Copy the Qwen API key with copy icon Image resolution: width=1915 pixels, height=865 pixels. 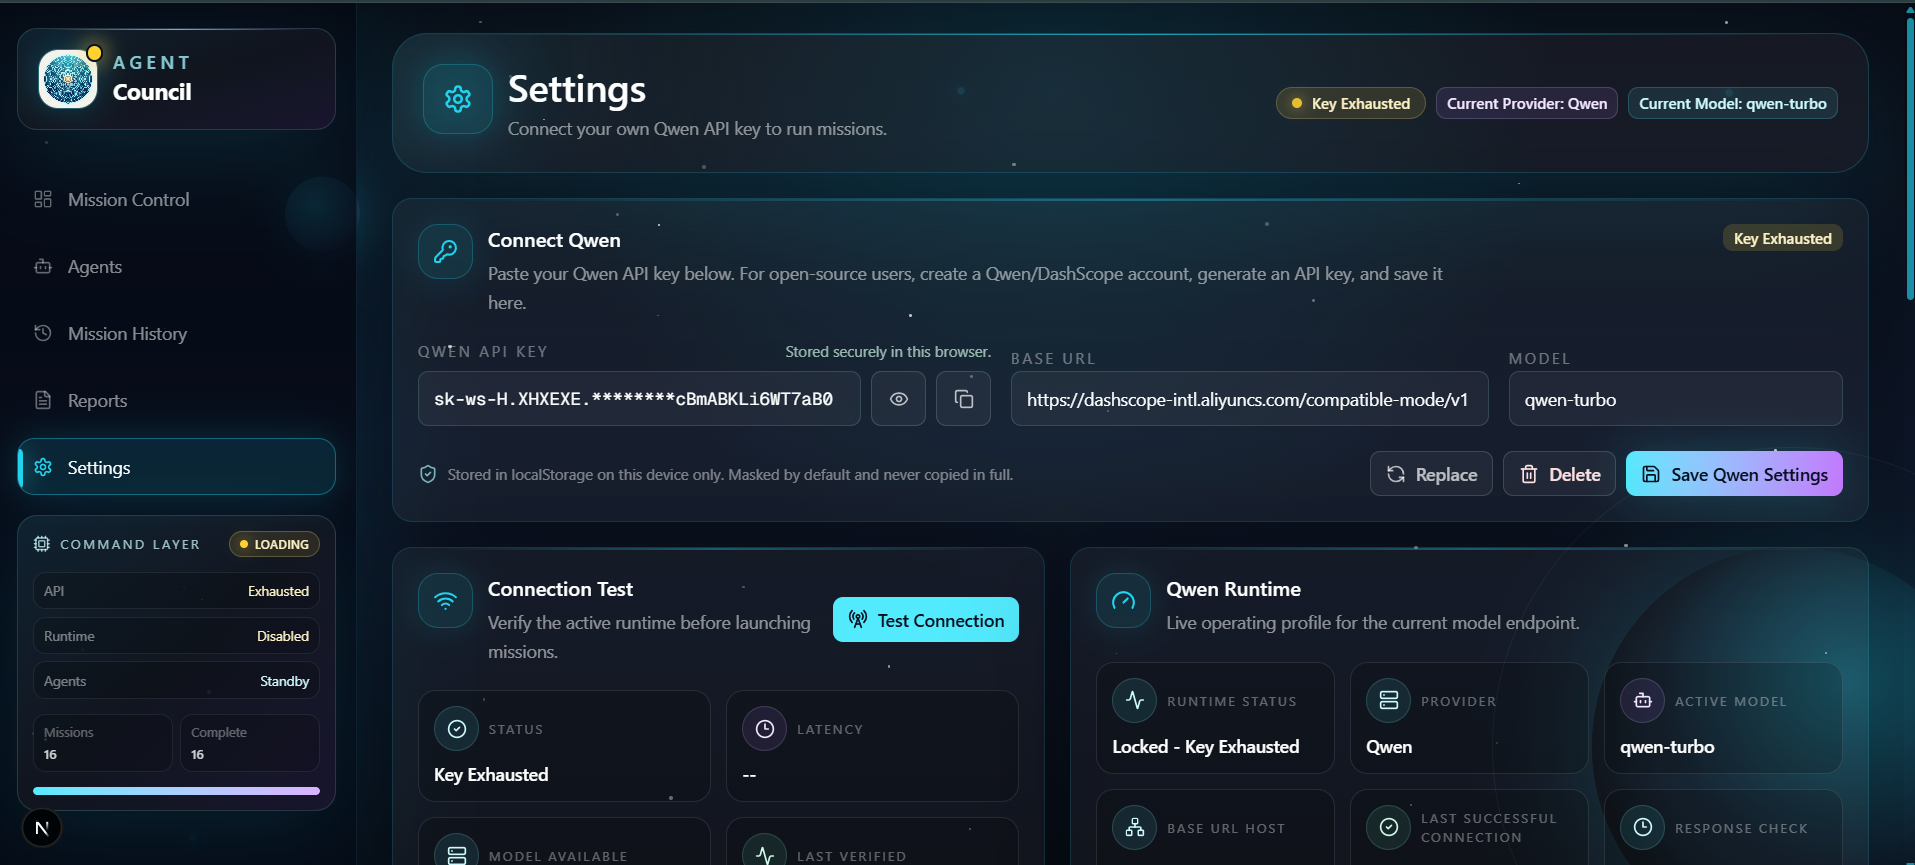(x=964, y=399)
